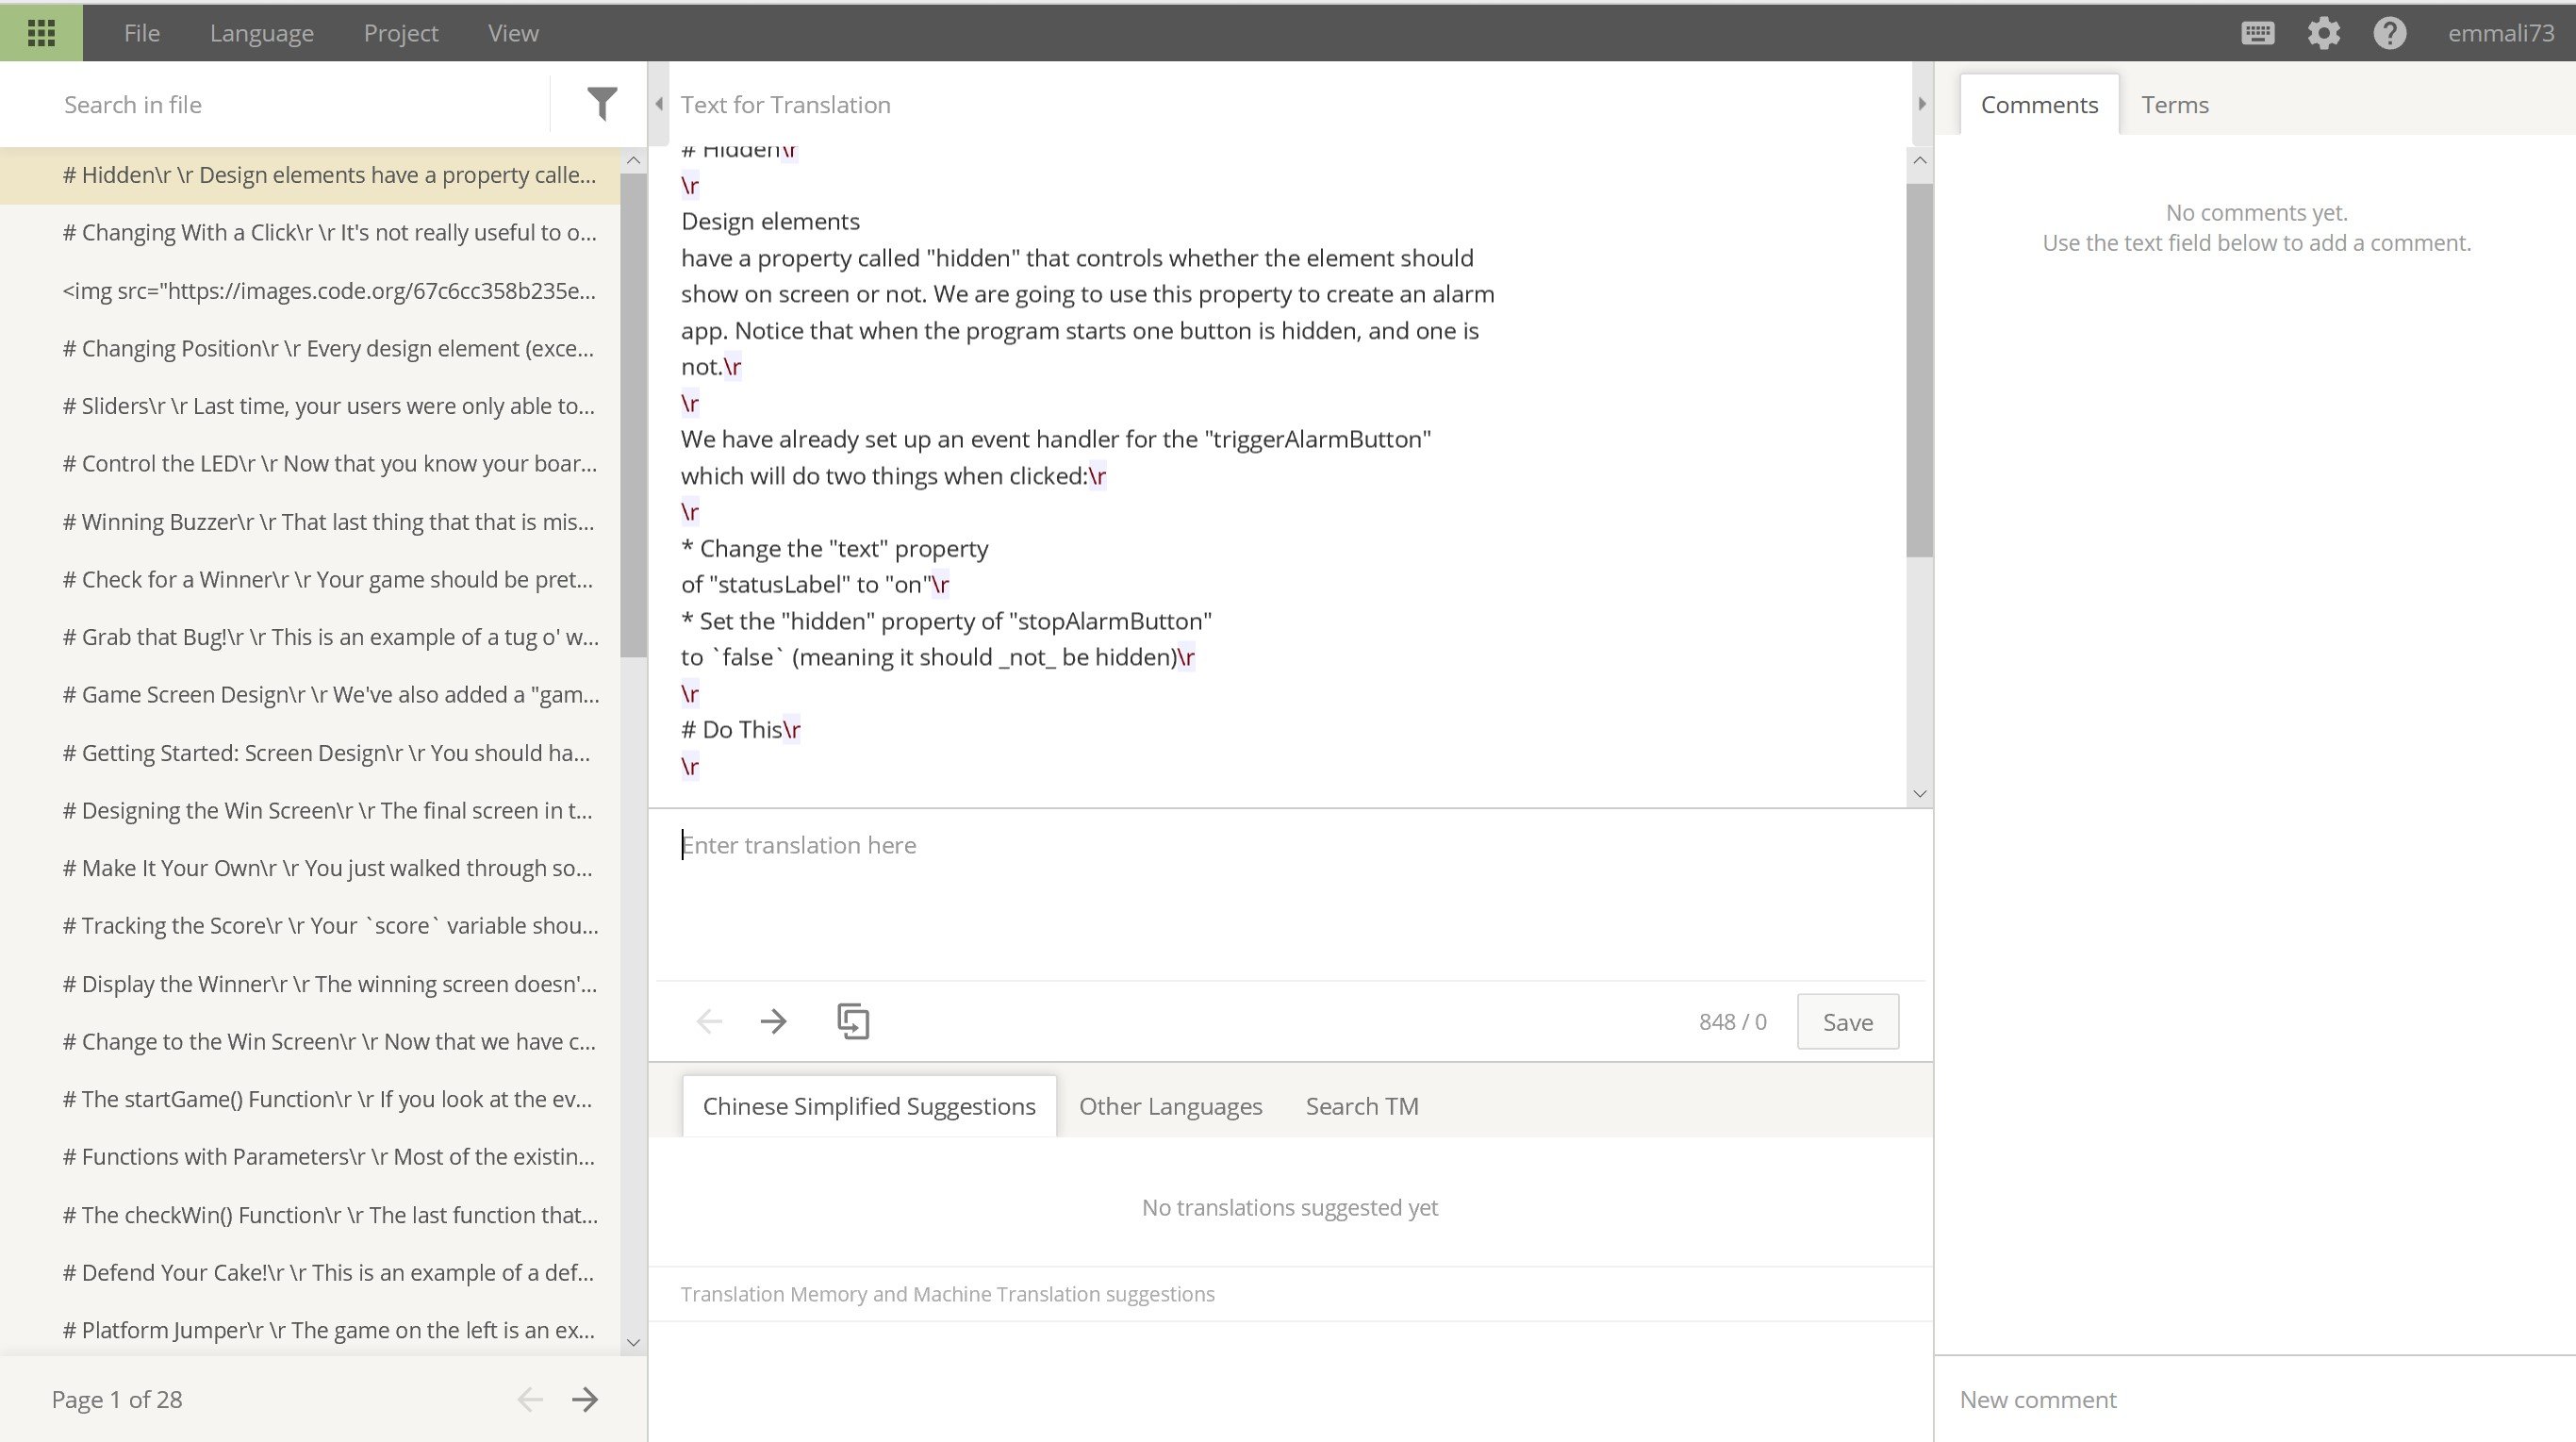Switch to the Comments tab
This screenshot has width=2576, height=1442.
(2039, 104)
